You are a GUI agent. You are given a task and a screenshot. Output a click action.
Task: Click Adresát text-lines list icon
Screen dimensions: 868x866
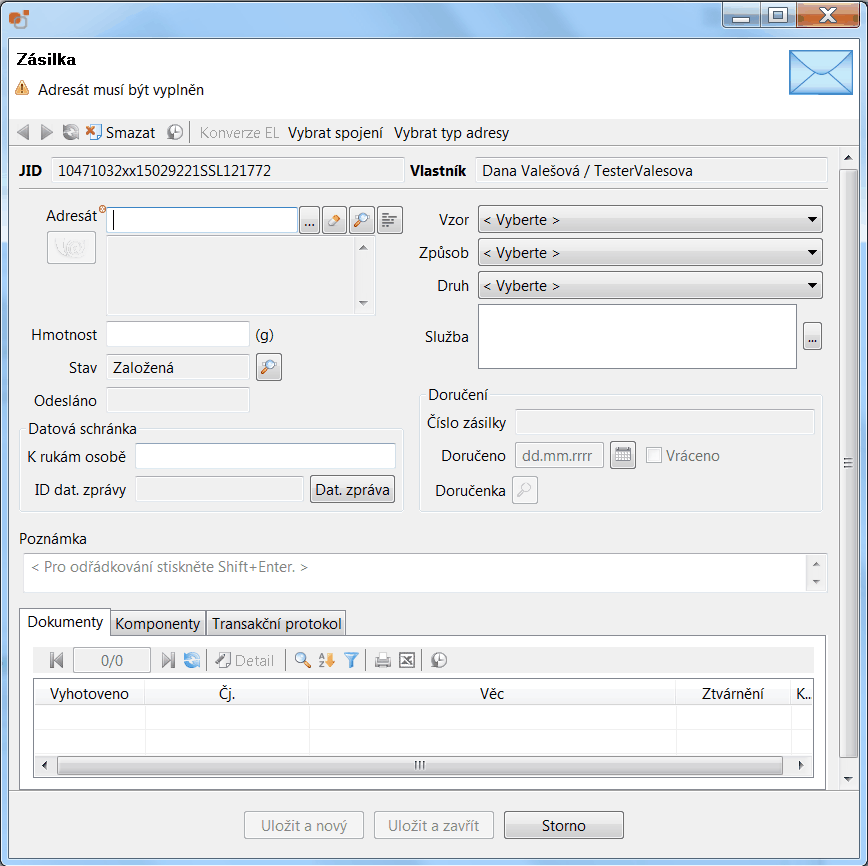point(390,220)
